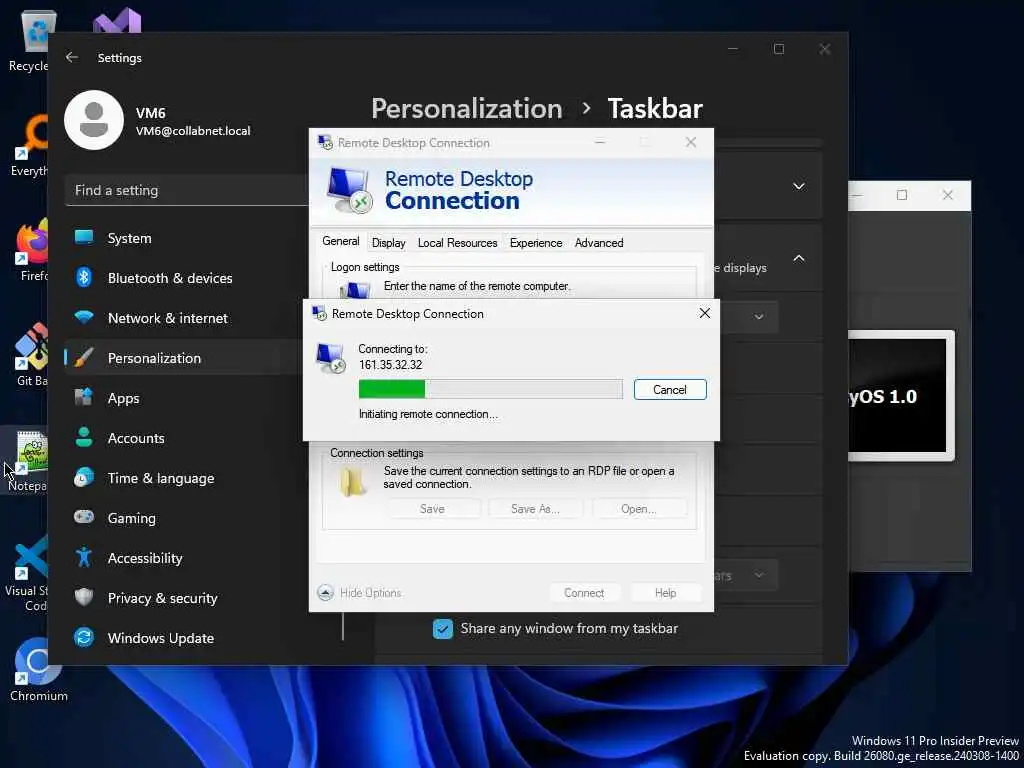Click the Settings back arrow
This screenshot has width=1024, height=768.
[72, 57]
